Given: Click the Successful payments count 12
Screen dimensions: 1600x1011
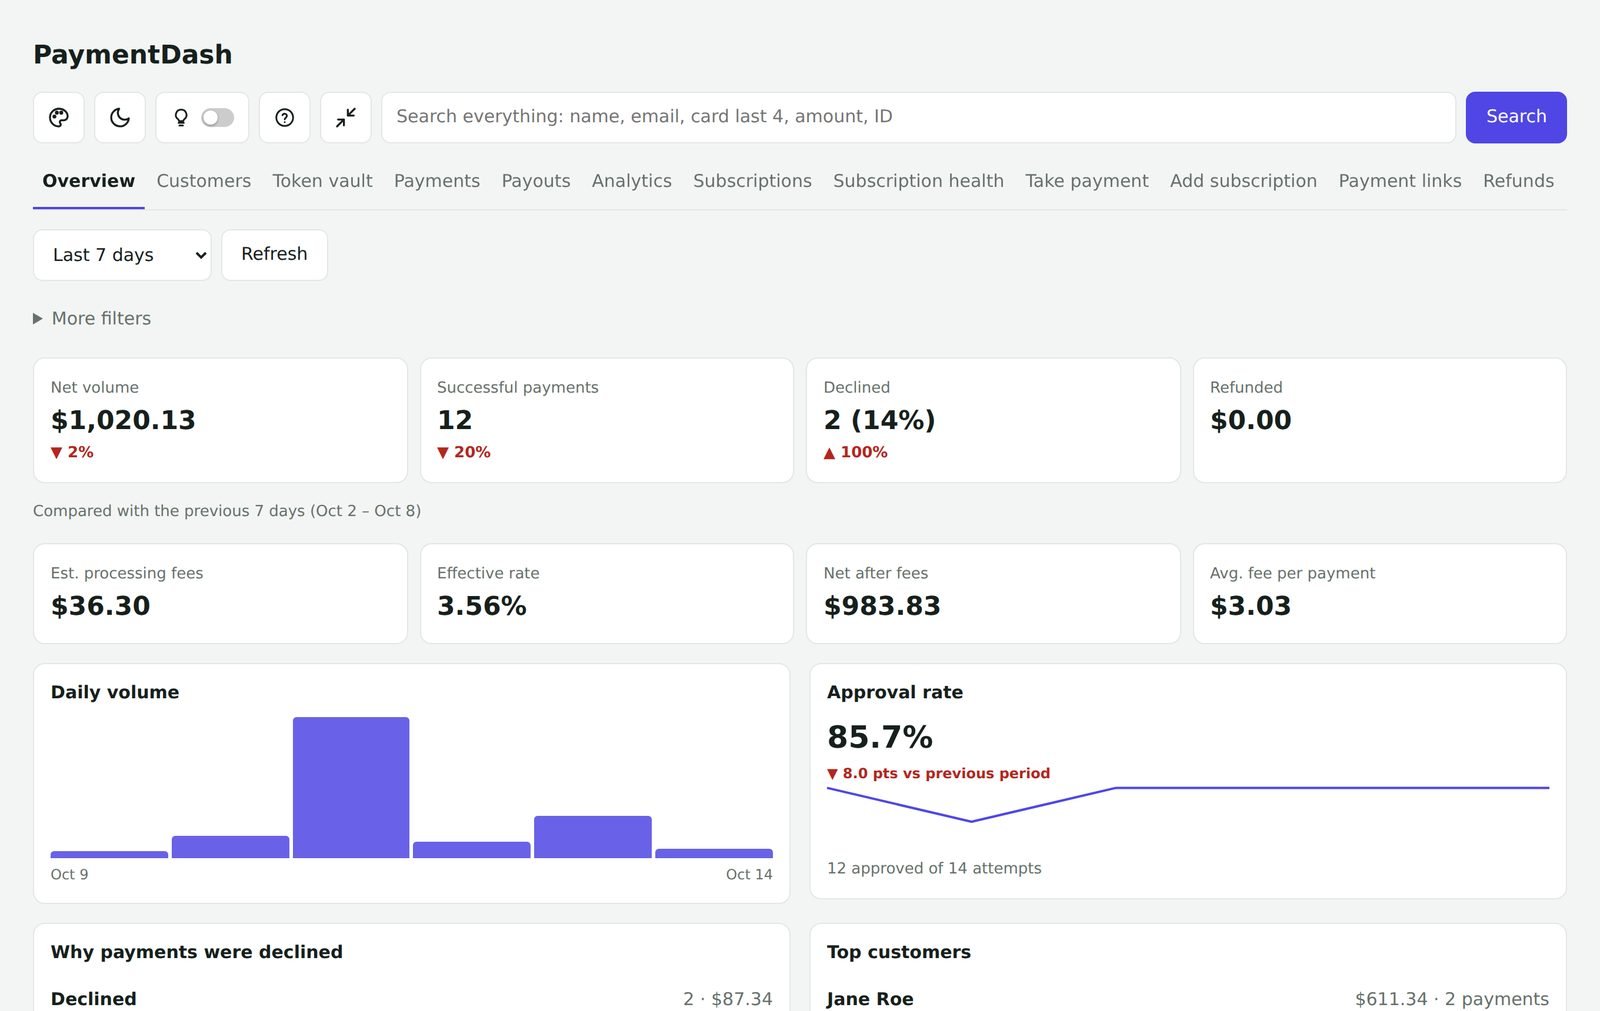Looking at the screenshot, I should coord(455,420).
